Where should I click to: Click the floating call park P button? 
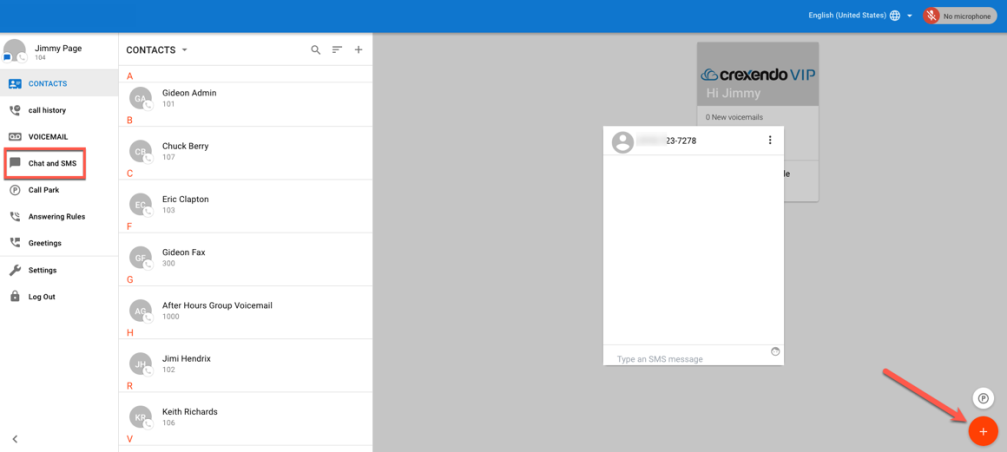tap(983, 398)
